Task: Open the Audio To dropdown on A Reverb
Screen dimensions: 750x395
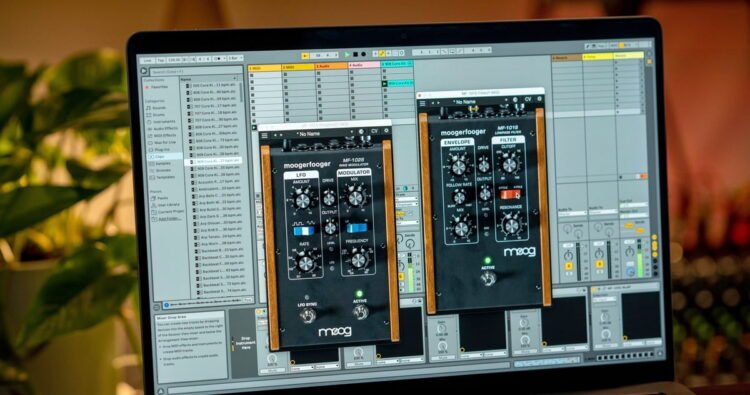Action: [572, 213]
